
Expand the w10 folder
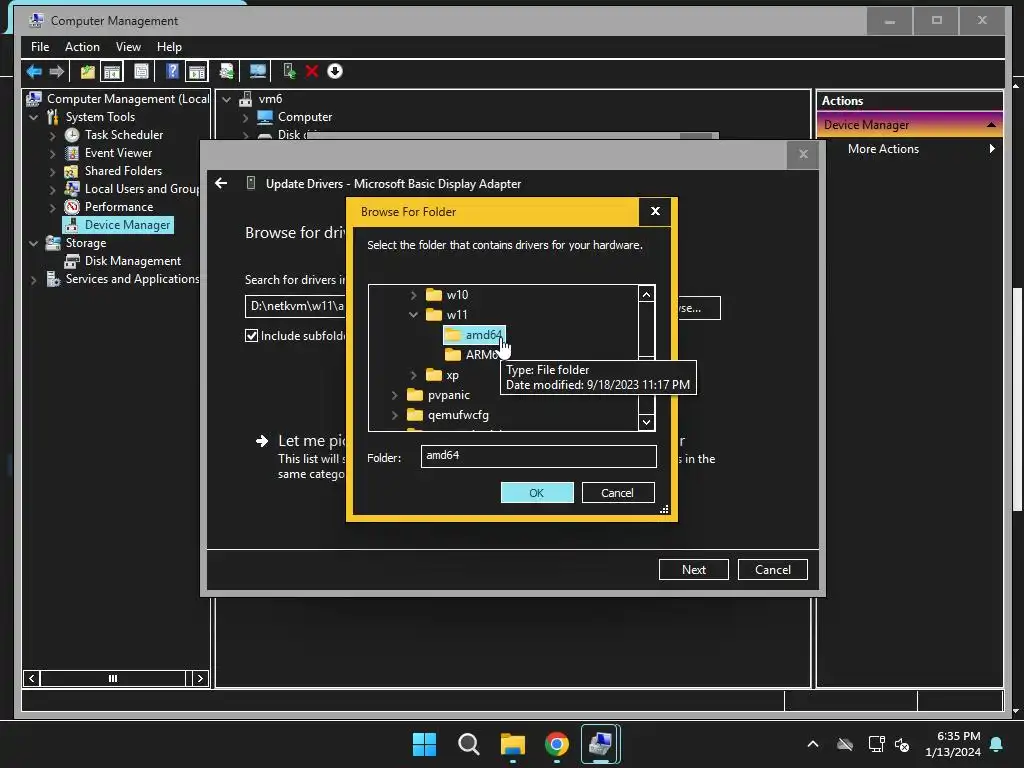pos(413,295)
